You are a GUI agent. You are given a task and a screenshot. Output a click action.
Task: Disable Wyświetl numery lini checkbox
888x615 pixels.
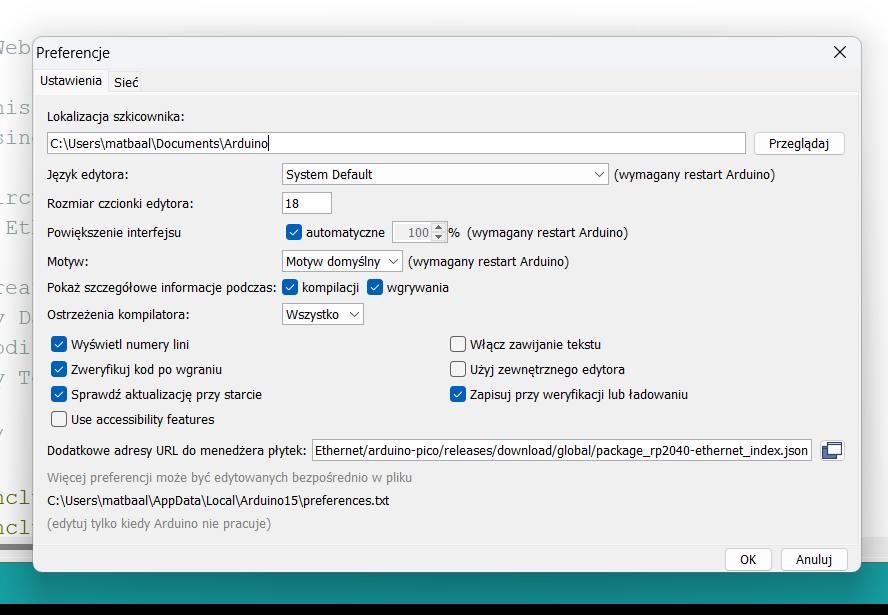pos(59,344)
